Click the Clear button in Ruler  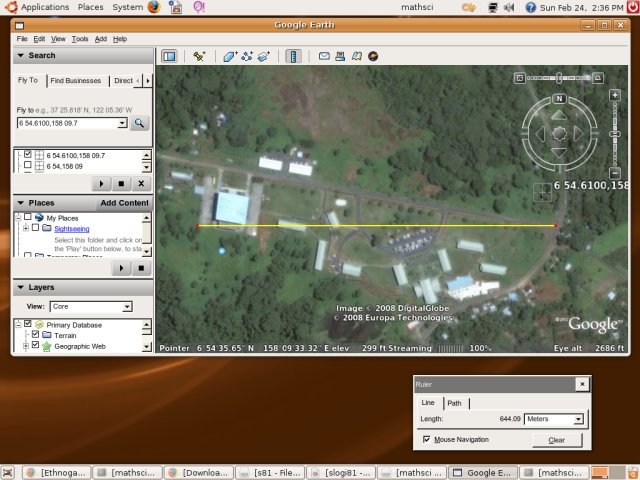[x=557, y=440]
